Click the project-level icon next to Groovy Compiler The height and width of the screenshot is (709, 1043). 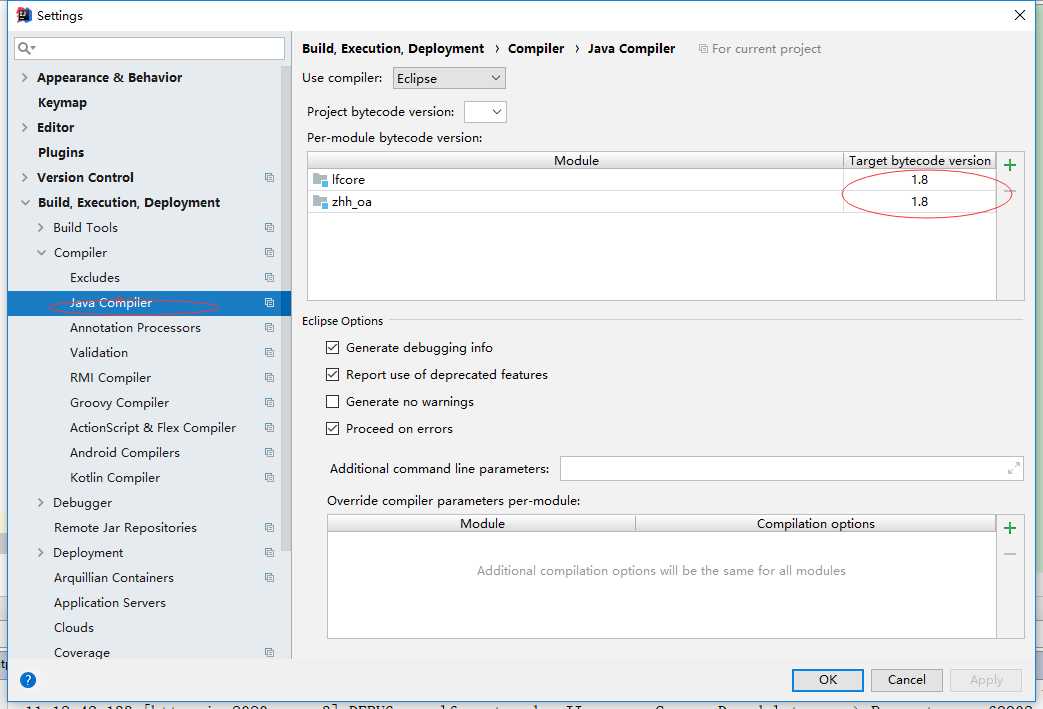tap(269, 402)
